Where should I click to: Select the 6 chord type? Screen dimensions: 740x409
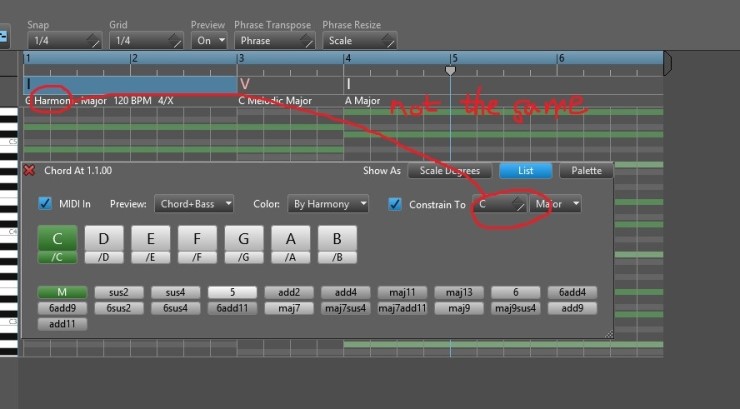[x=515, y=292]
